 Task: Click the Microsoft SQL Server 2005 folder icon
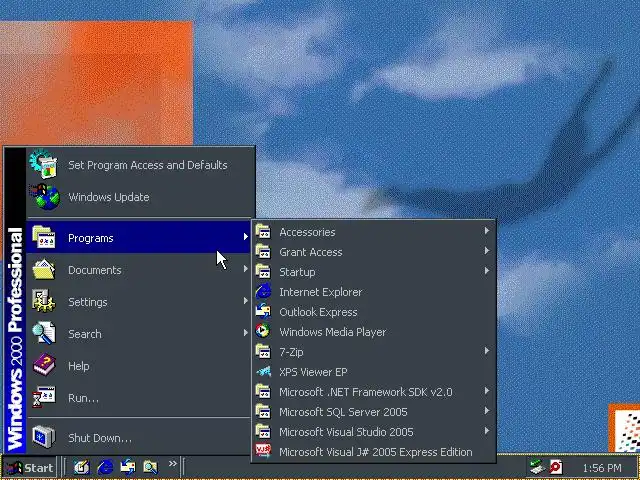tap(263, 411)
